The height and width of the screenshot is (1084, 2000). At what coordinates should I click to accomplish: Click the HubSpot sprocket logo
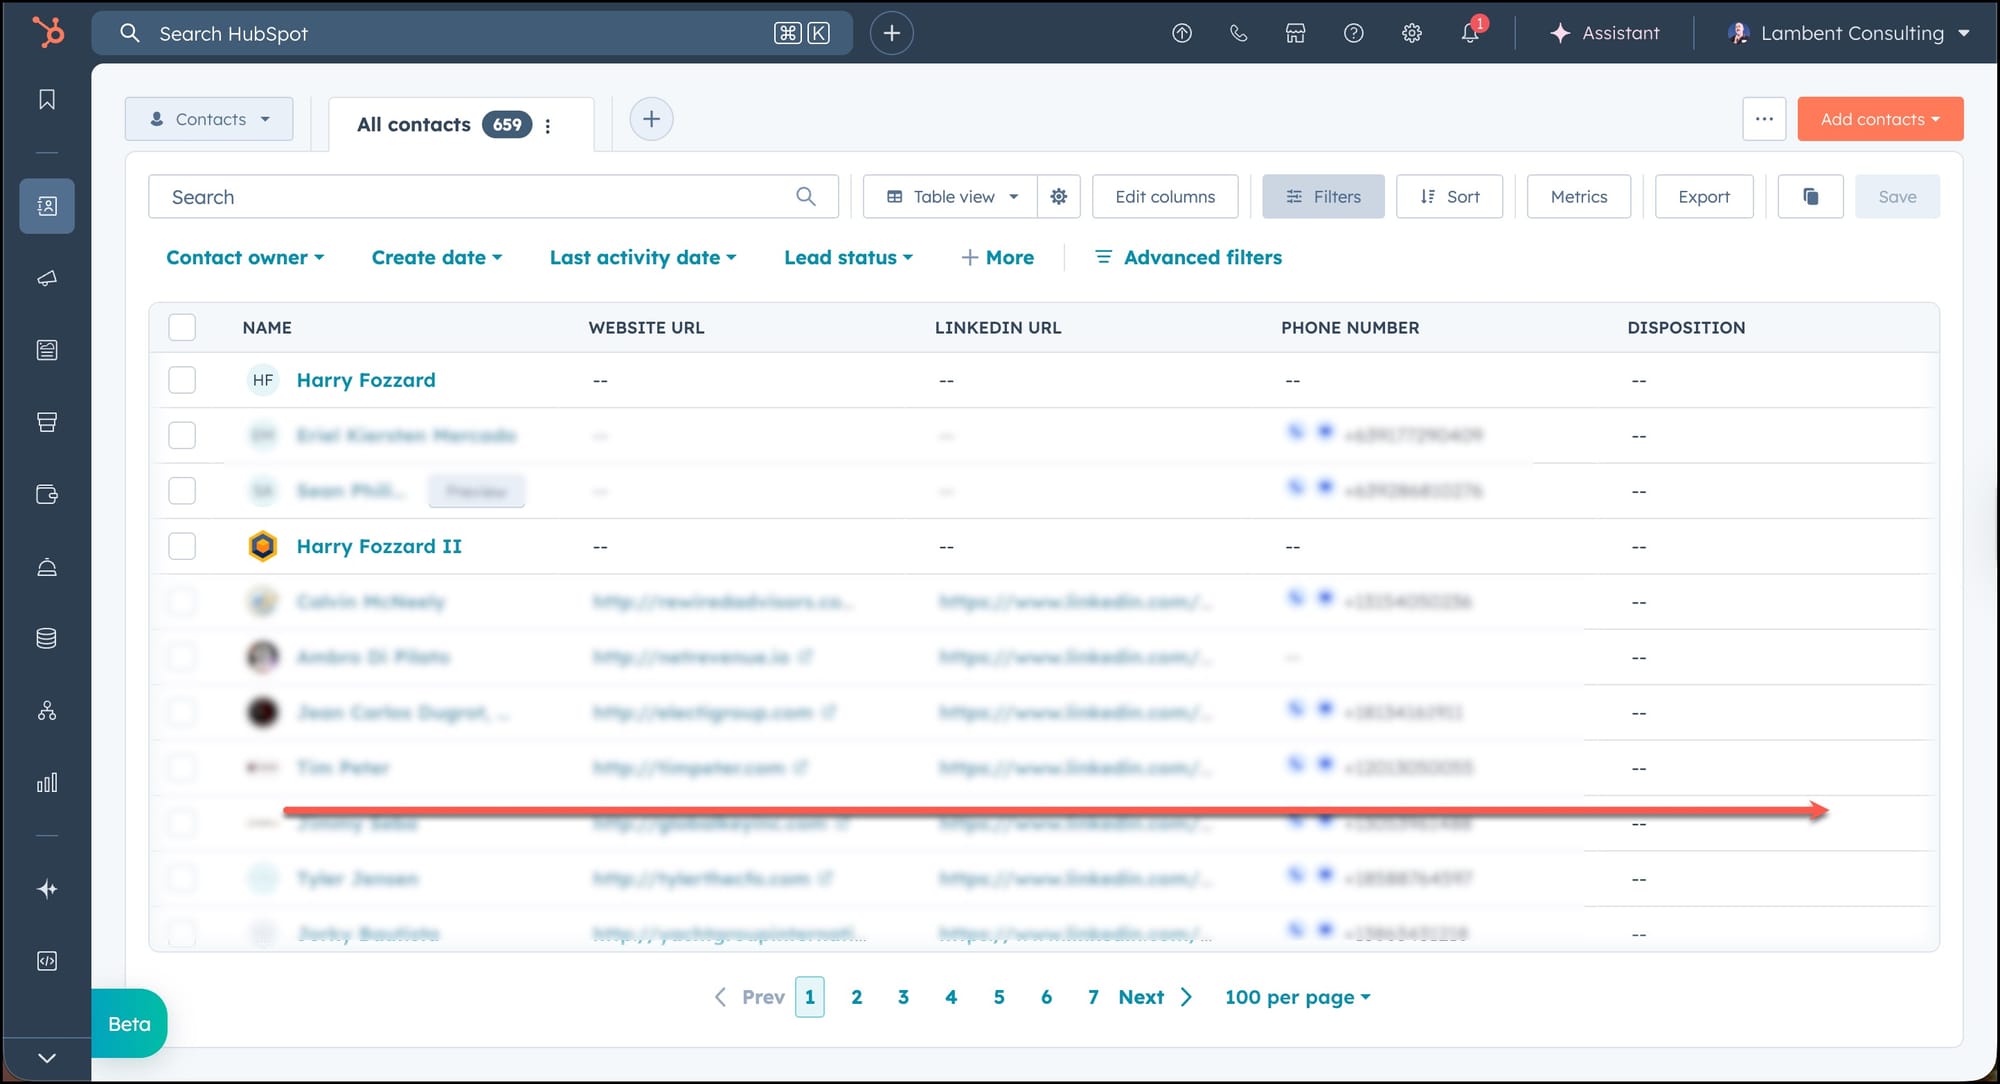point(47,32)
